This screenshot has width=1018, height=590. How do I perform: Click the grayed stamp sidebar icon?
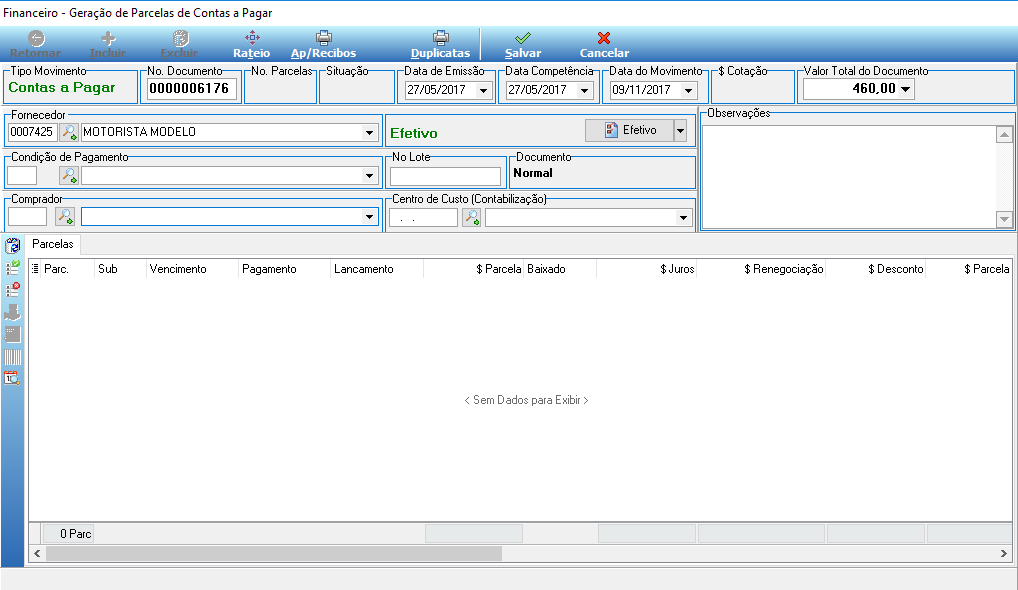click(12, 312)
